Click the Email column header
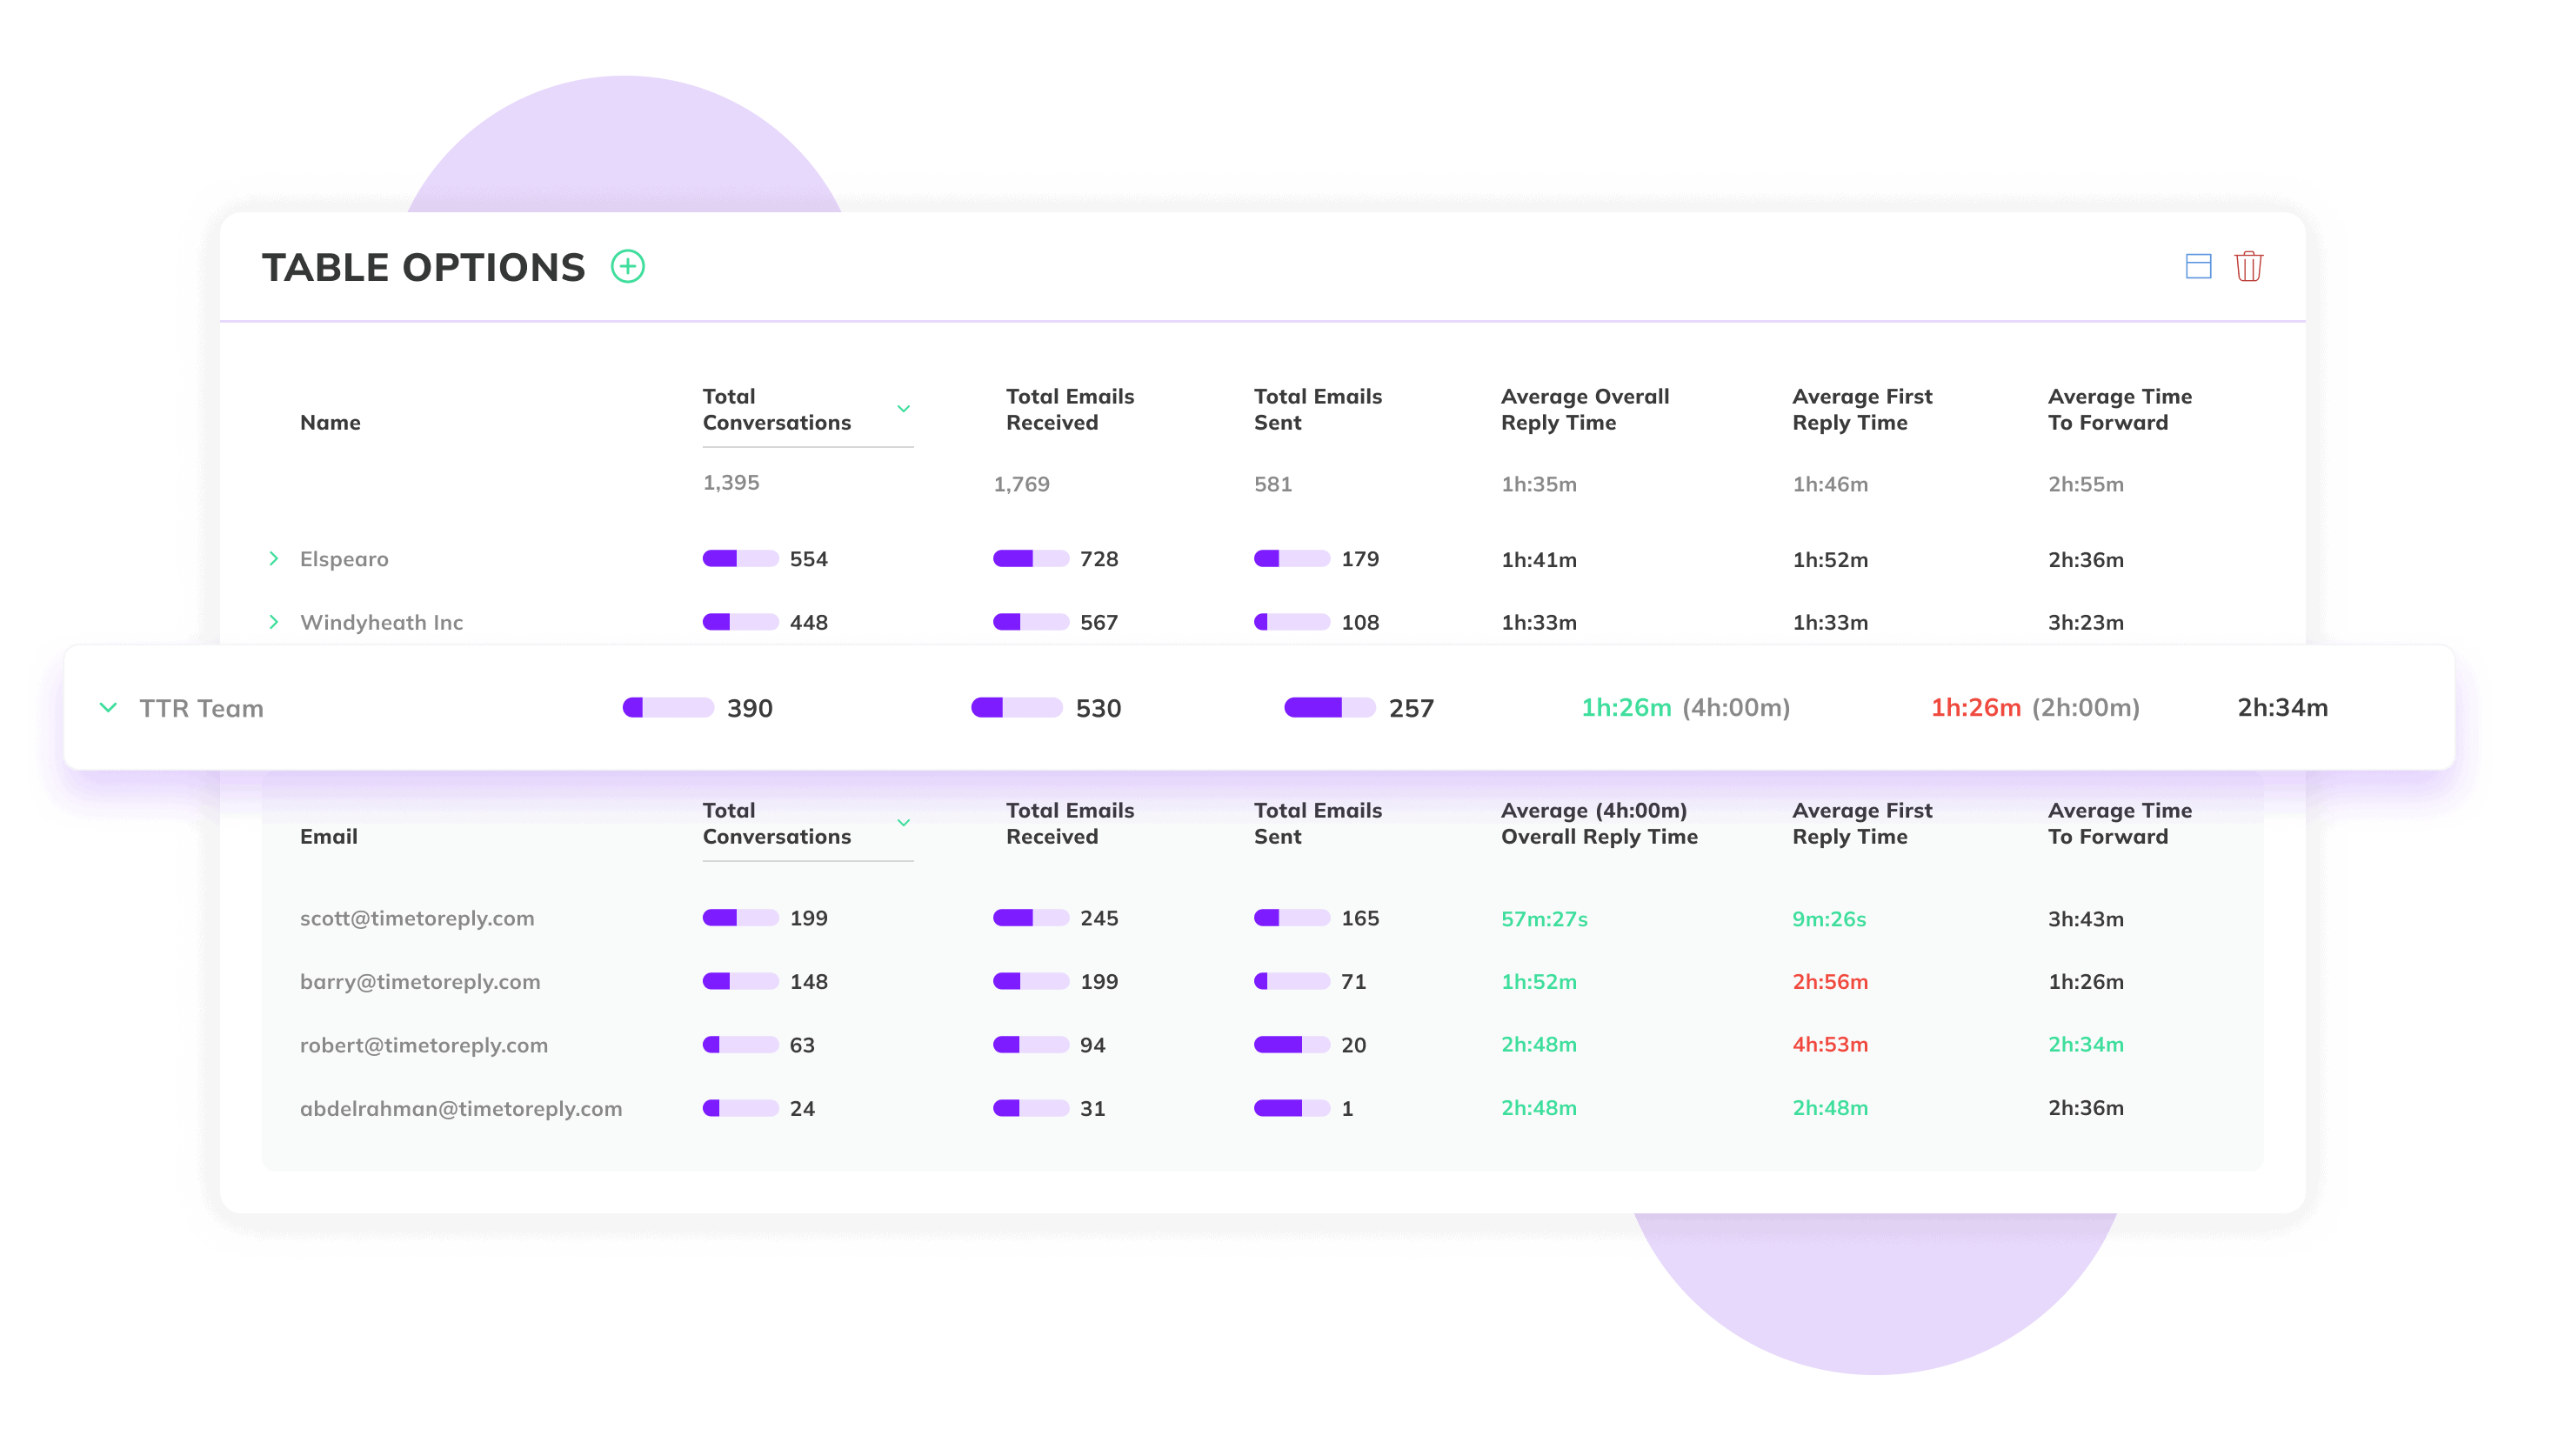 [x=328, y=836]
